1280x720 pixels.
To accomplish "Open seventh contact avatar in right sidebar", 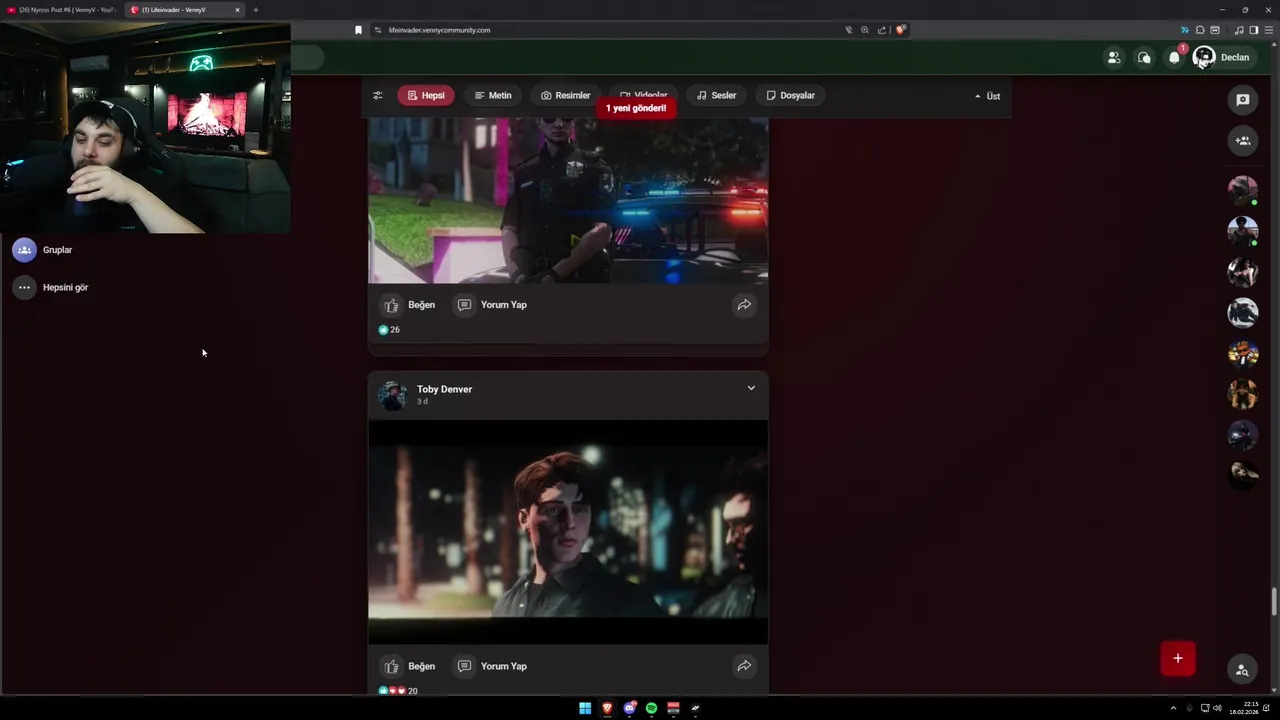I will point(1243,435).
